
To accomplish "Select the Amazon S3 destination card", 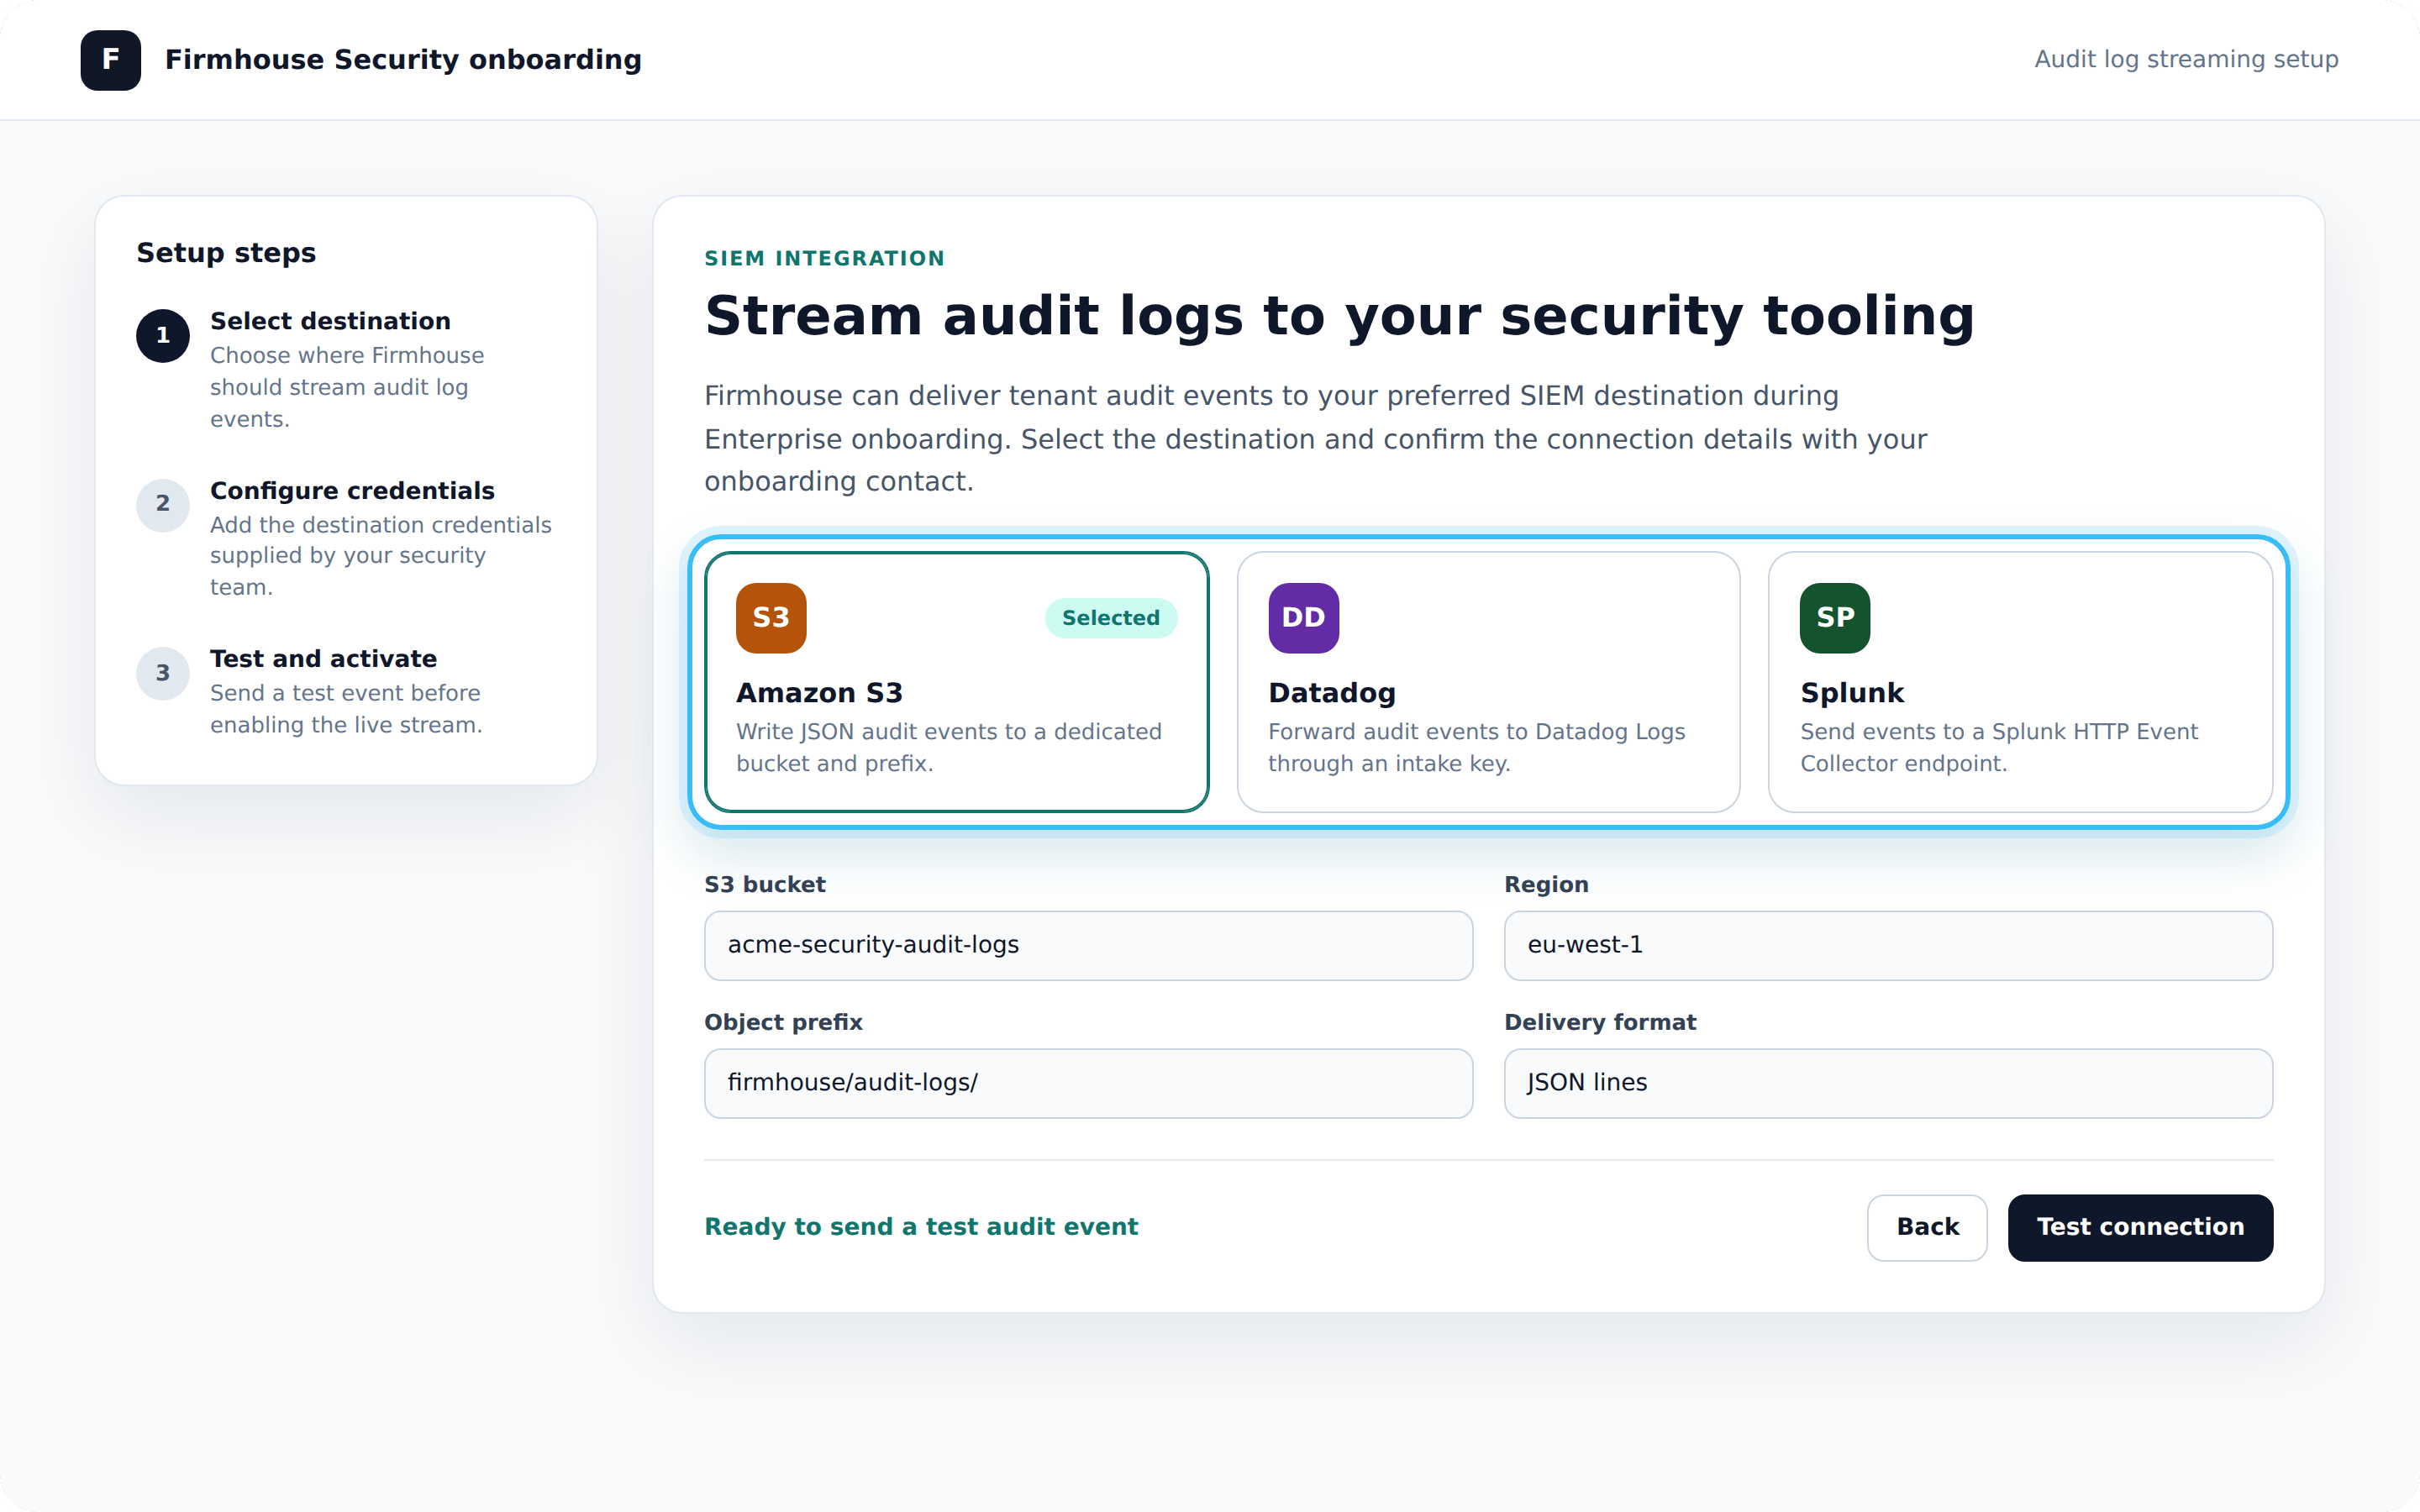I will coord(957,682).
